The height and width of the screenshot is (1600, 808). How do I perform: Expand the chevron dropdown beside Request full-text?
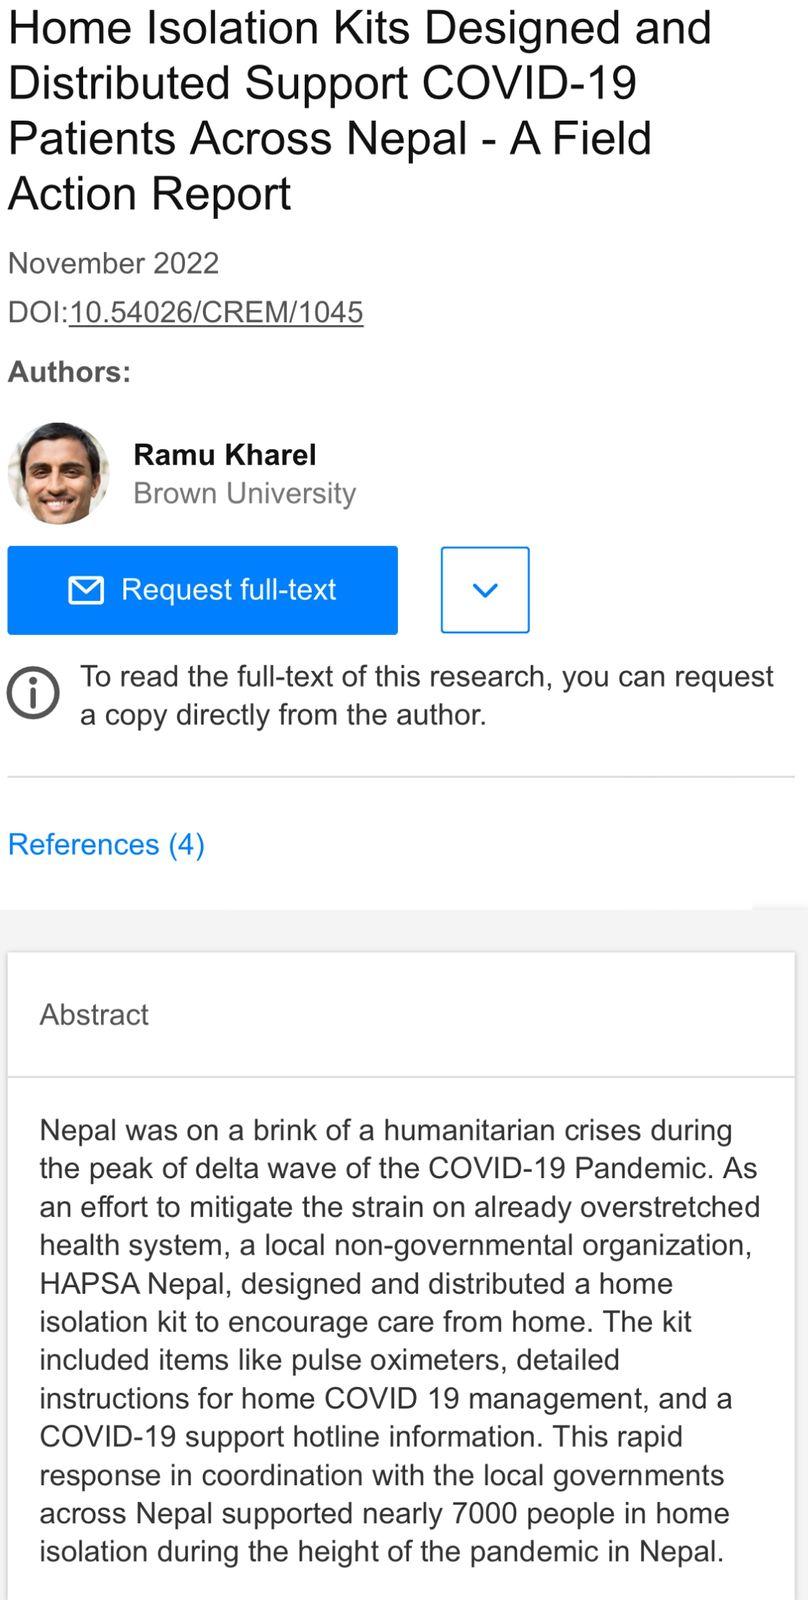[x=485, y=590]
